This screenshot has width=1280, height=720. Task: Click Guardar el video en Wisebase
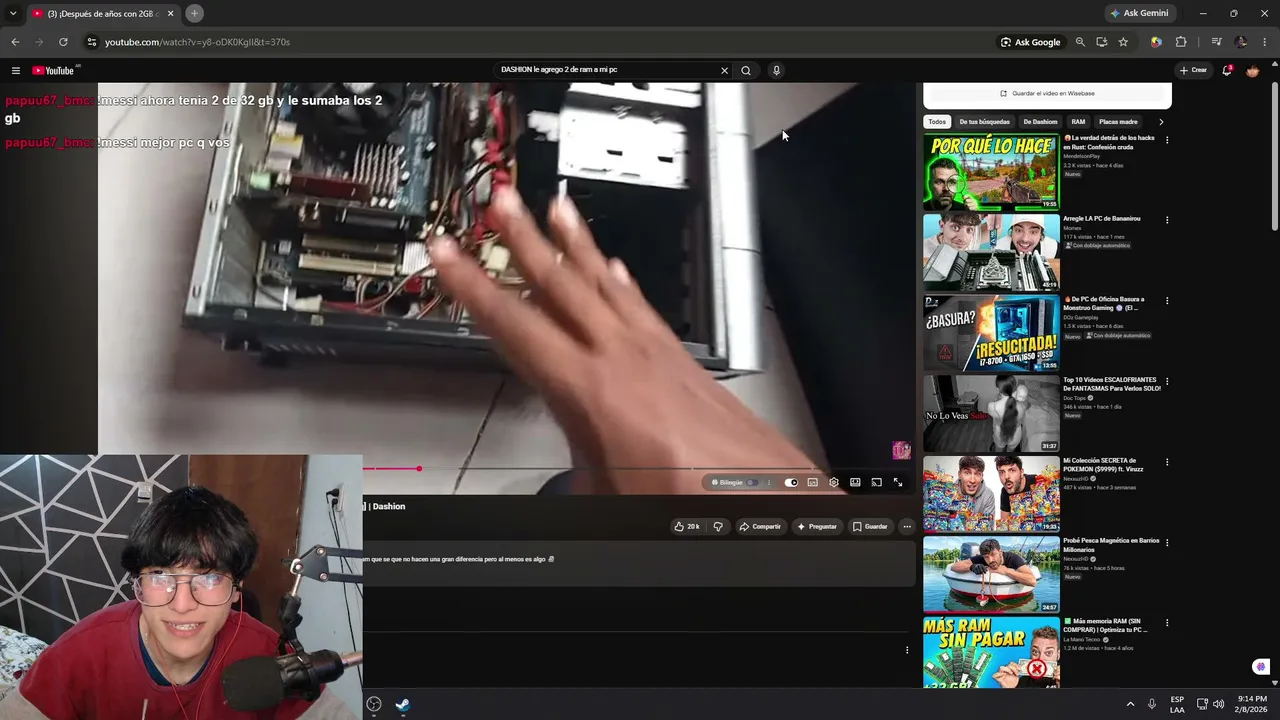1047,93
